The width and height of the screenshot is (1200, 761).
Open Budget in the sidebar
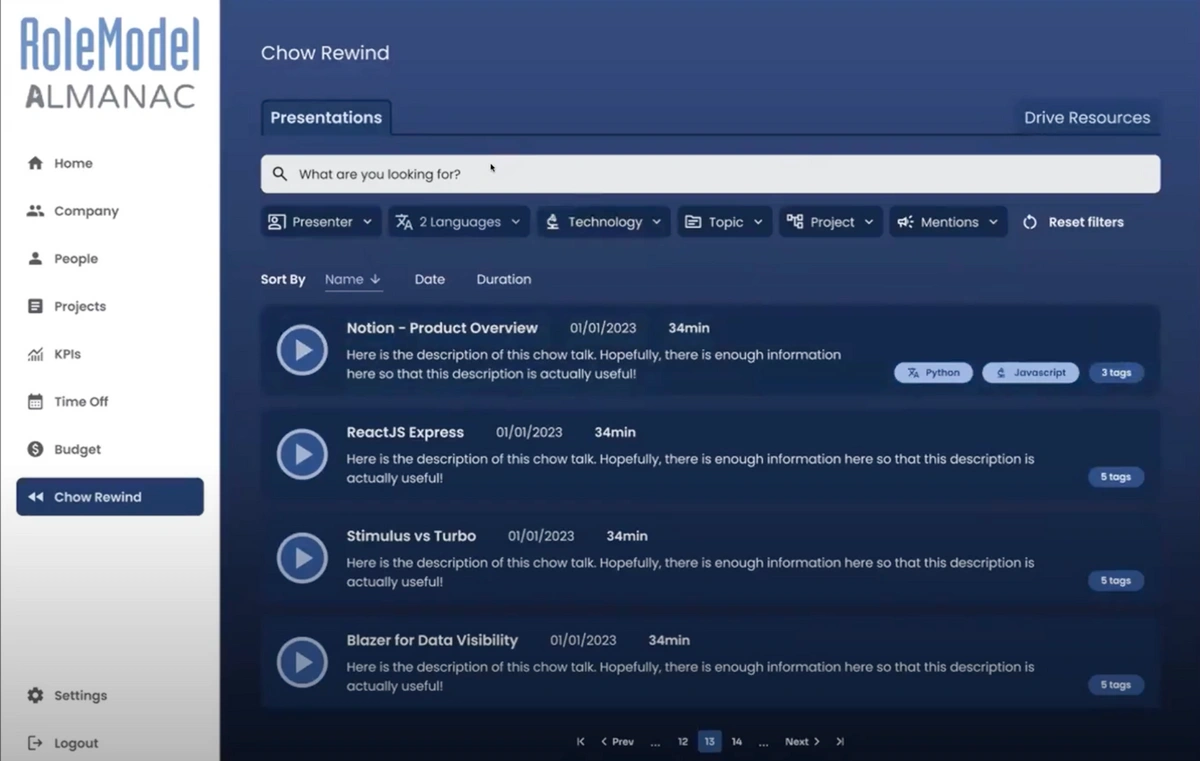(x=110, y=449)
